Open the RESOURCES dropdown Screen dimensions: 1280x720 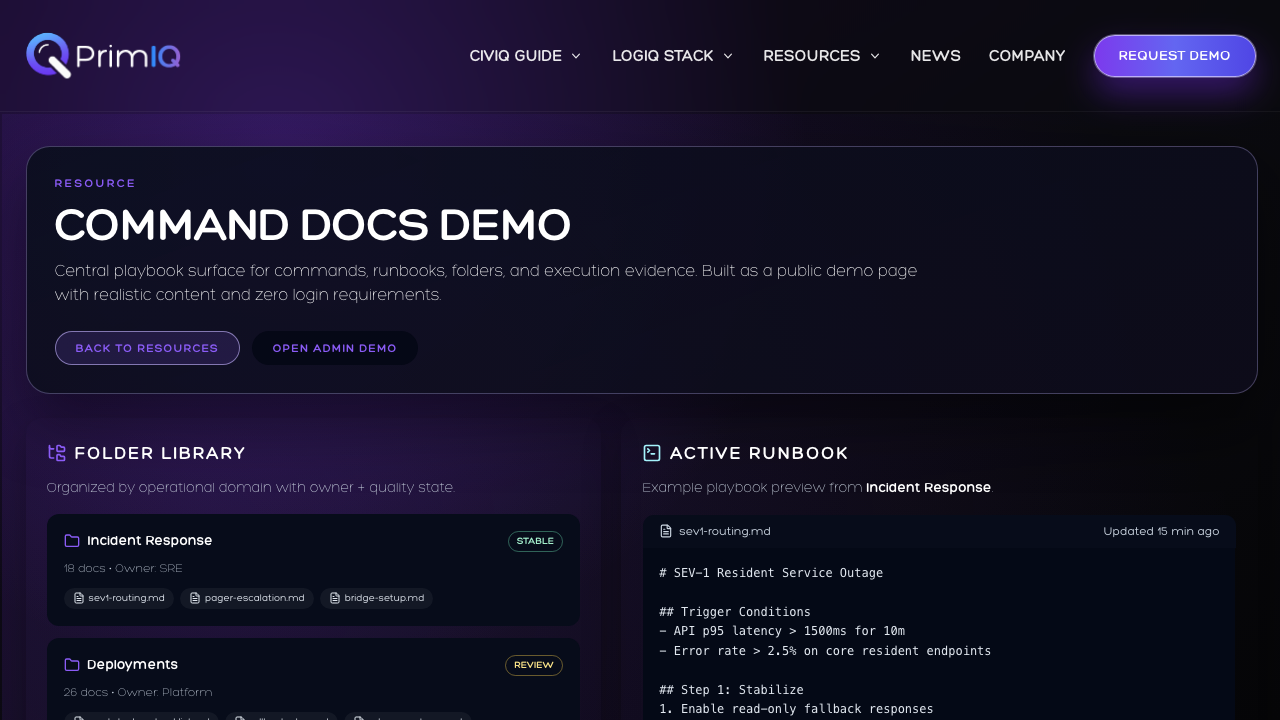tap(821, 56)
